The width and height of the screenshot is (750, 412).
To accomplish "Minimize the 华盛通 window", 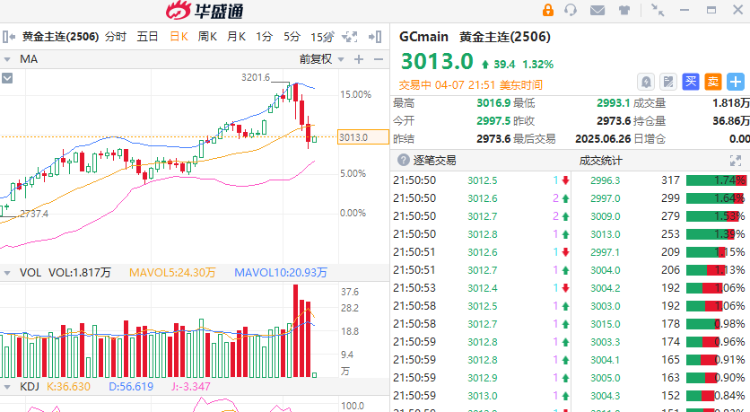I will coord(684,10).
